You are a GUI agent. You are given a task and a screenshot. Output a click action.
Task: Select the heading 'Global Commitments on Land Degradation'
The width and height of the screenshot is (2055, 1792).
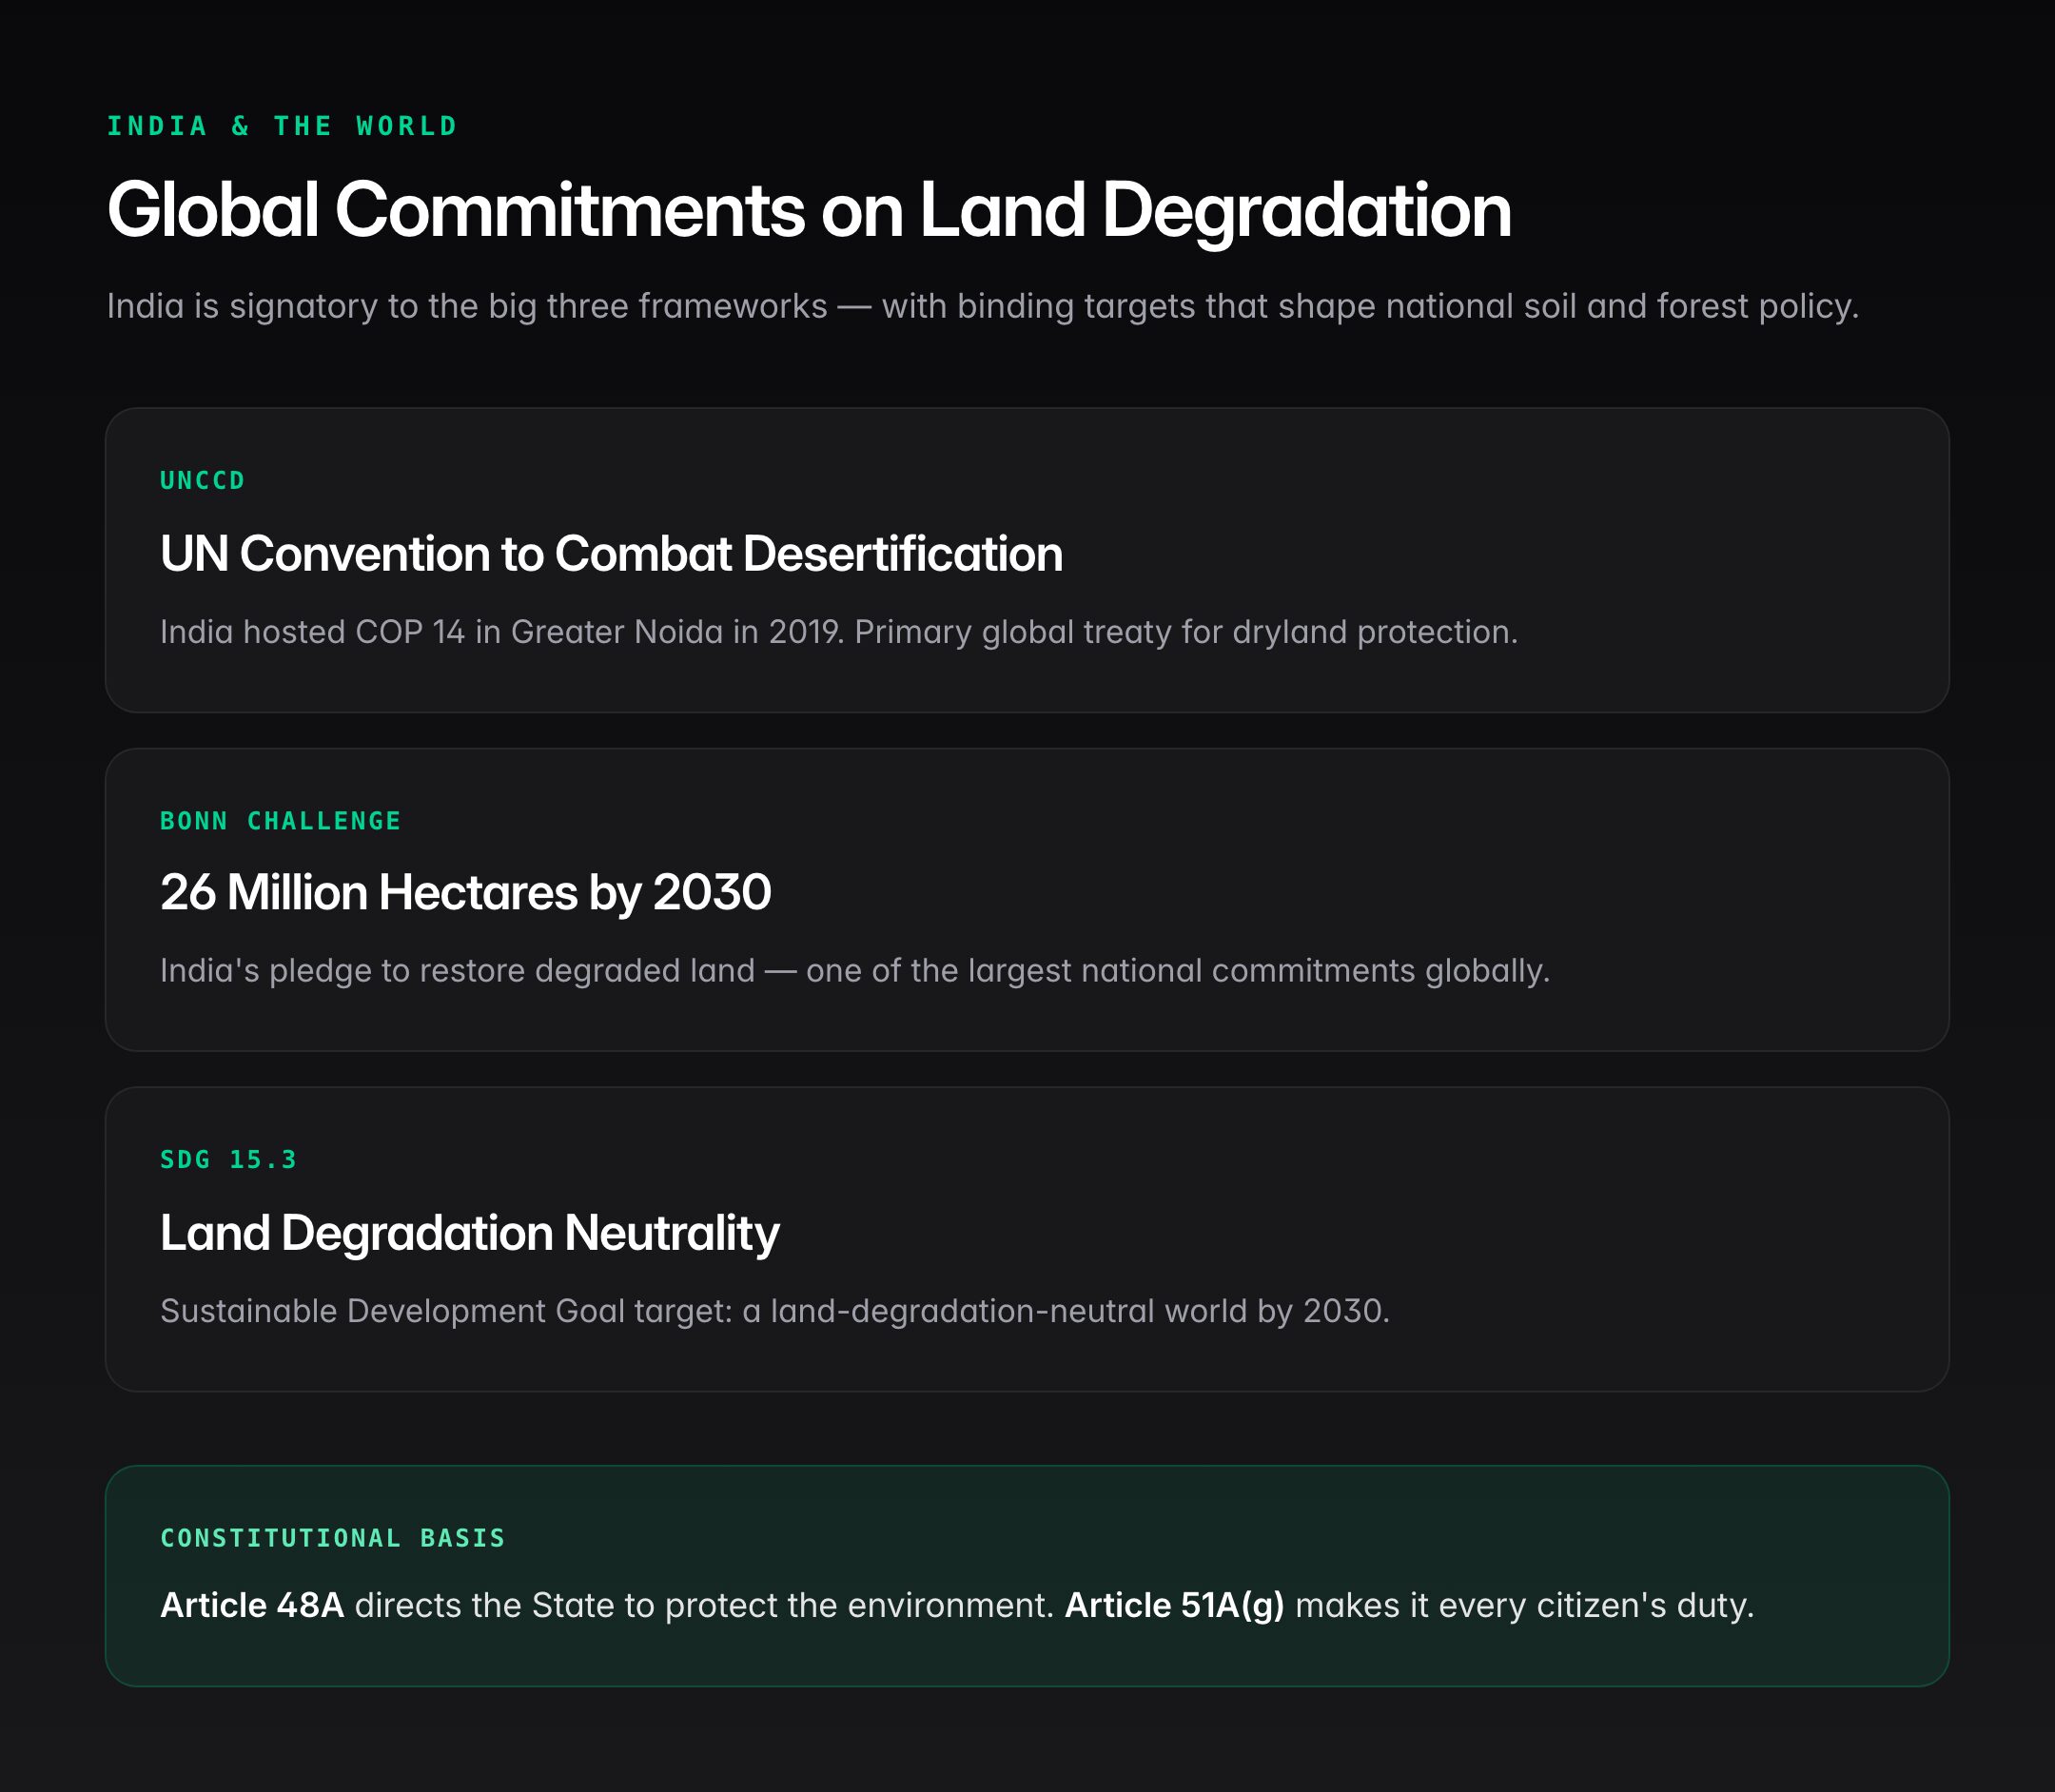(809, 210)
